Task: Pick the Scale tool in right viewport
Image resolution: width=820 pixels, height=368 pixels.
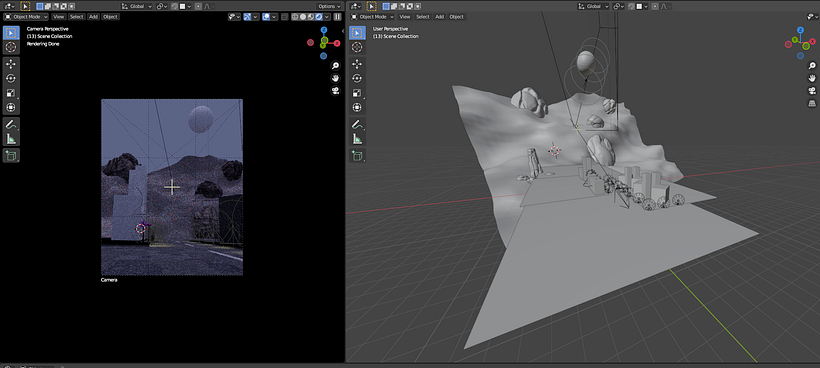Action: 357,93
